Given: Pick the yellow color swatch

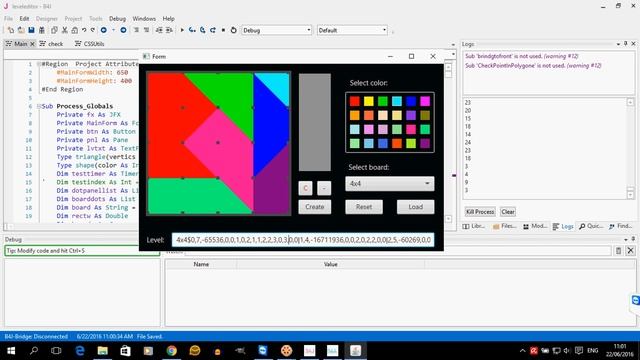Looking at the screenshot, I should (x=369, y=101).
